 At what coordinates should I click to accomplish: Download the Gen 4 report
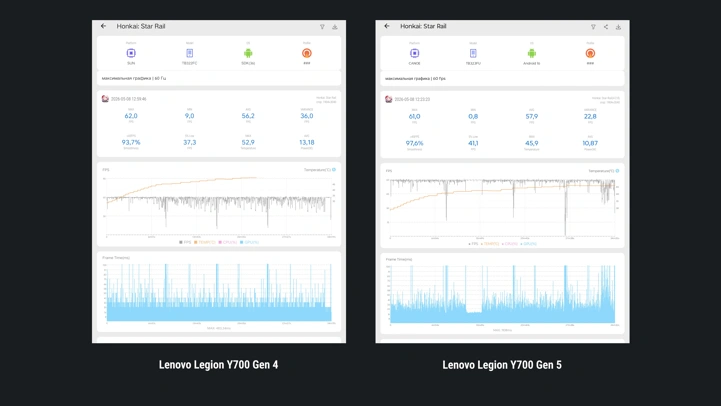coord(335,27)
